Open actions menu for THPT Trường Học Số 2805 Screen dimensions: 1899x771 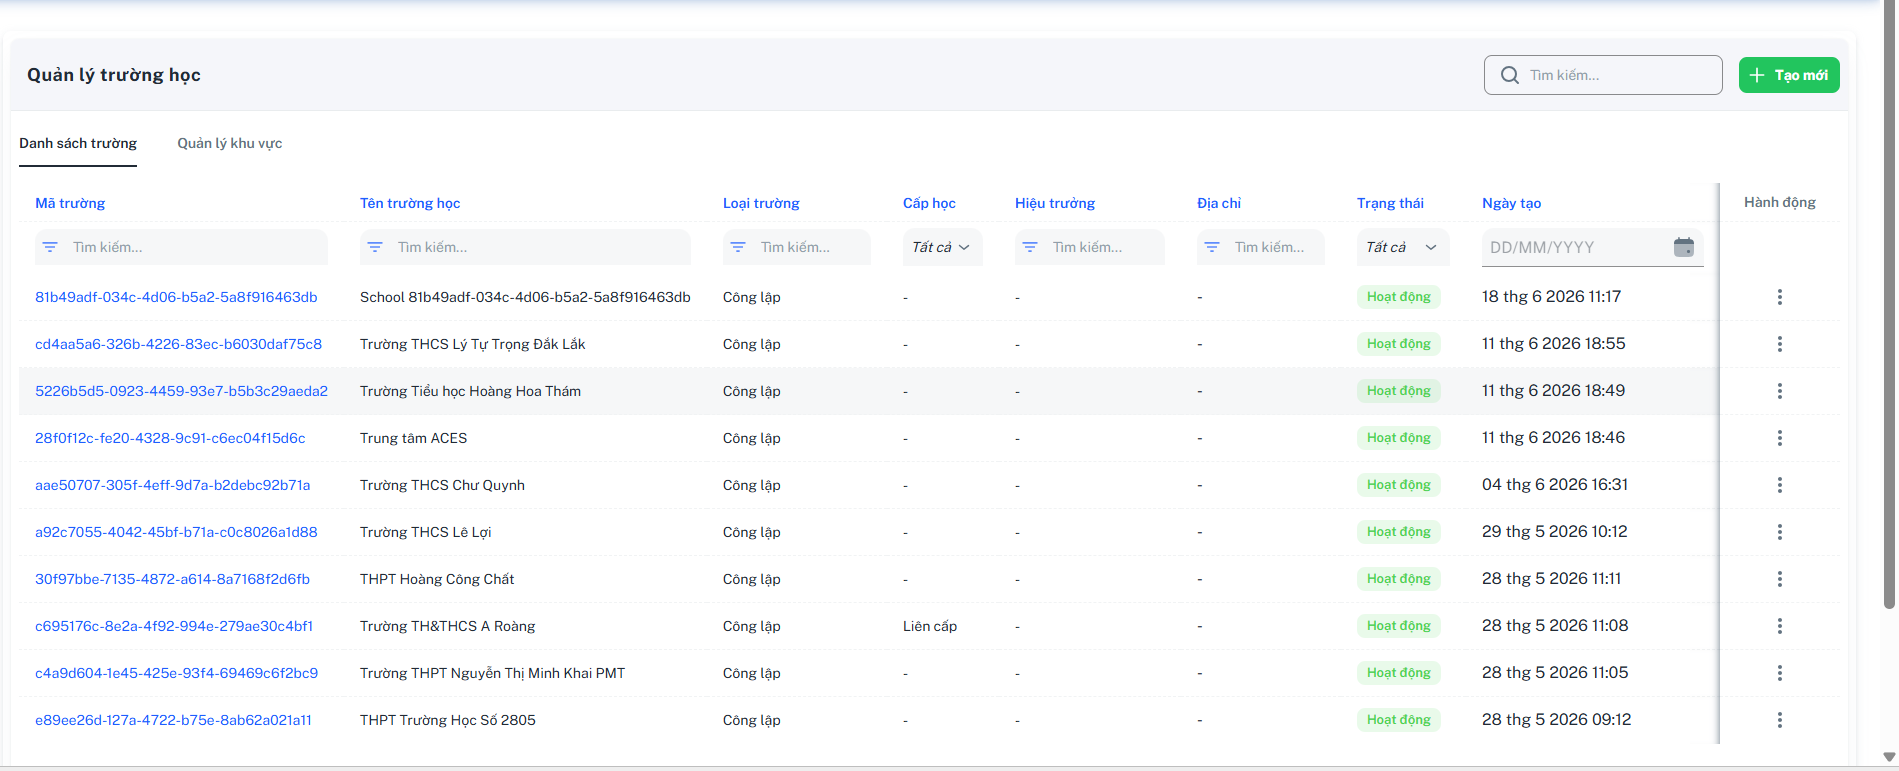1779,720
